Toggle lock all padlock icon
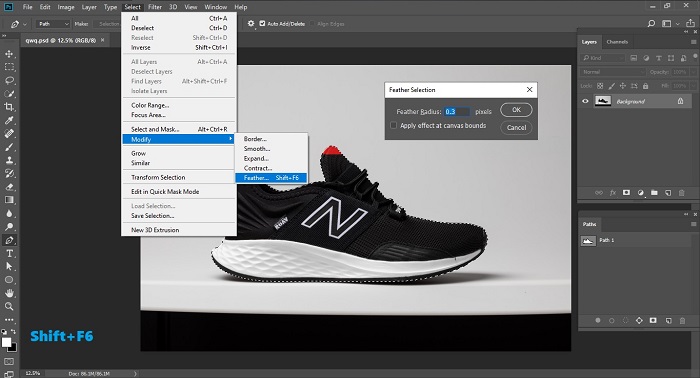 pyautogui.click(x=646, y=86)
